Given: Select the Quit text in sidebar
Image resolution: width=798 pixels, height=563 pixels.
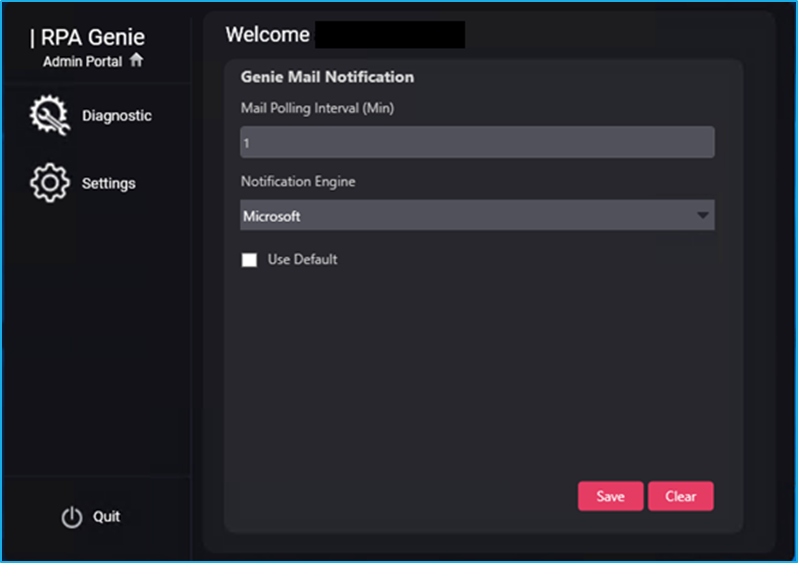Looking at the screenshot, I should [106, 516].
